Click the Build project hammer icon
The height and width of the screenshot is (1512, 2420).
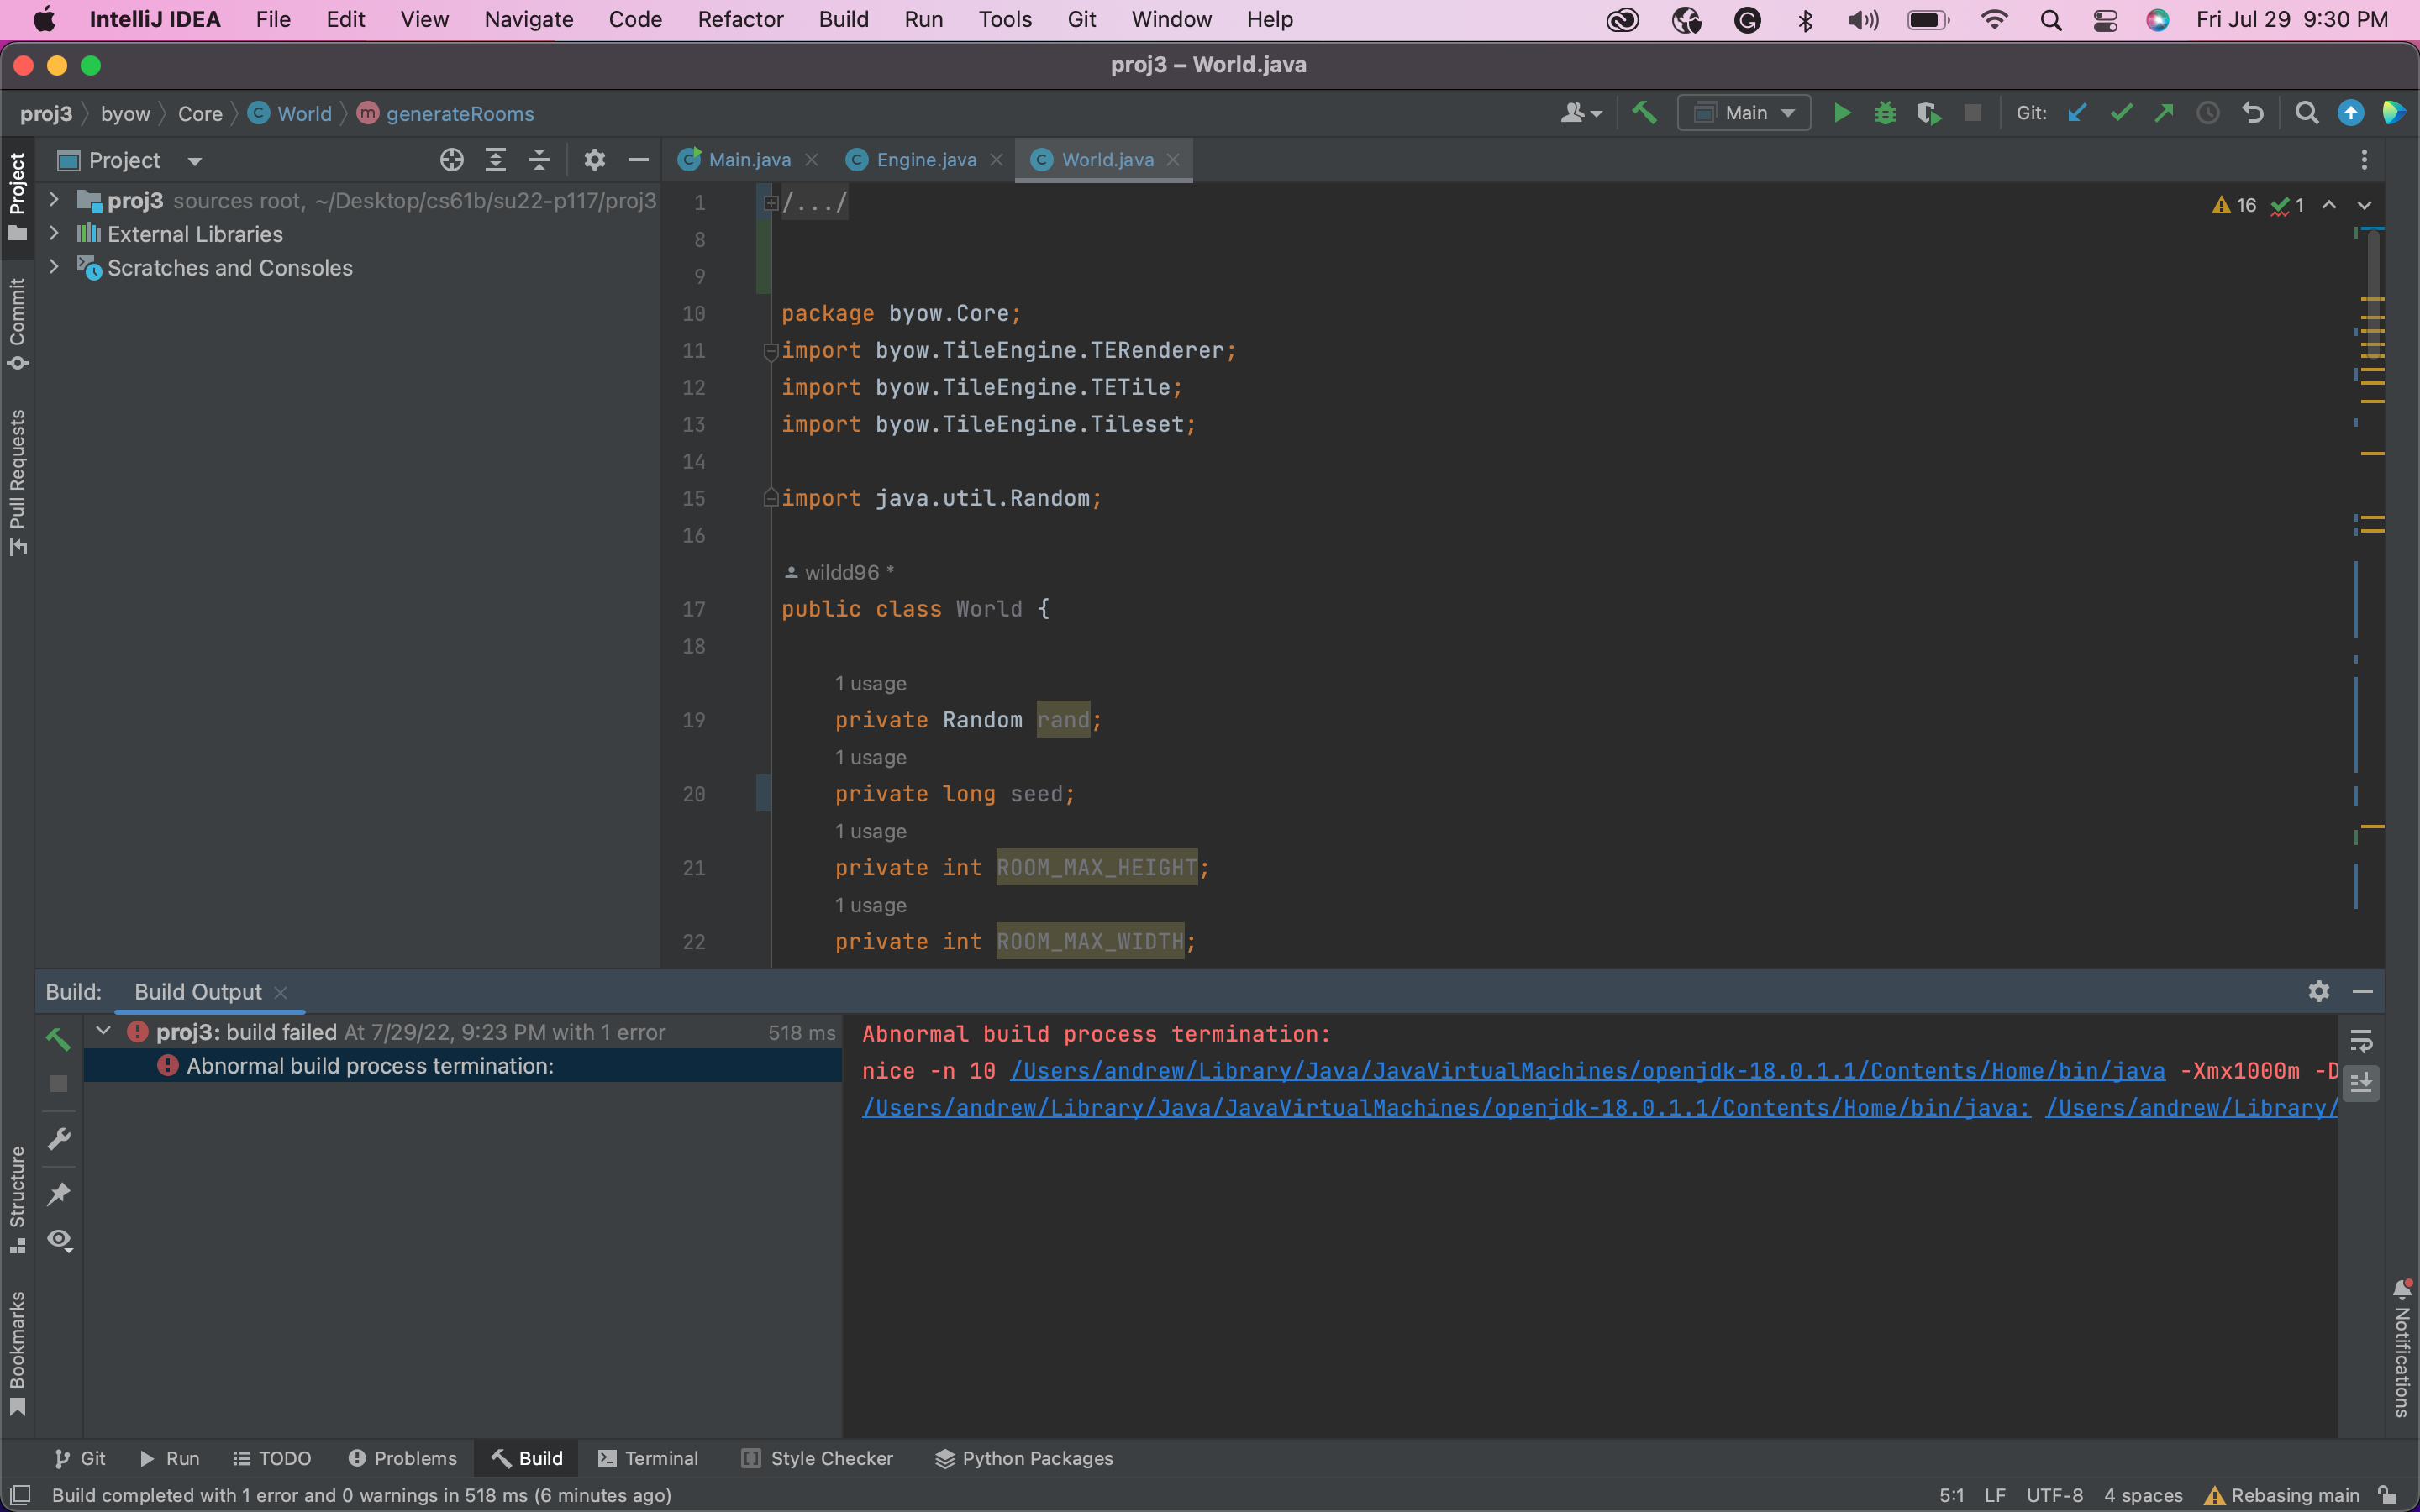[1644, 113]
